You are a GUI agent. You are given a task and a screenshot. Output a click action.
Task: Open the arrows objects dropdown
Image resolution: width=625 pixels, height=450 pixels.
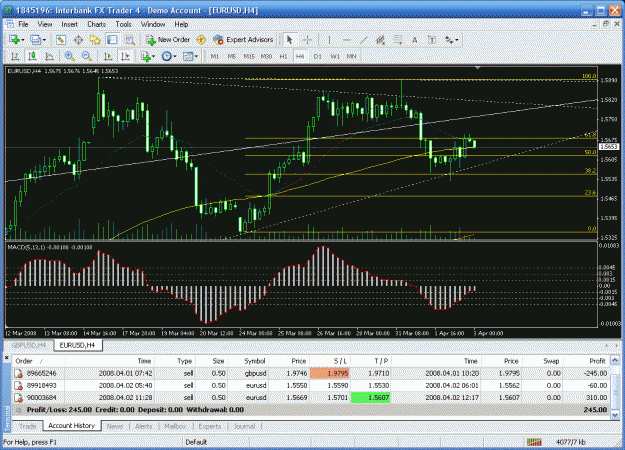452,40
